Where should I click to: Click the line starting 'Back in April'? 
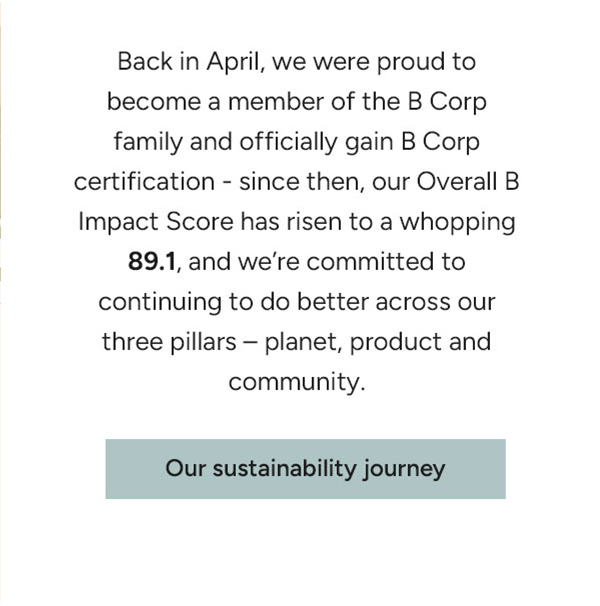click(297, 62)
